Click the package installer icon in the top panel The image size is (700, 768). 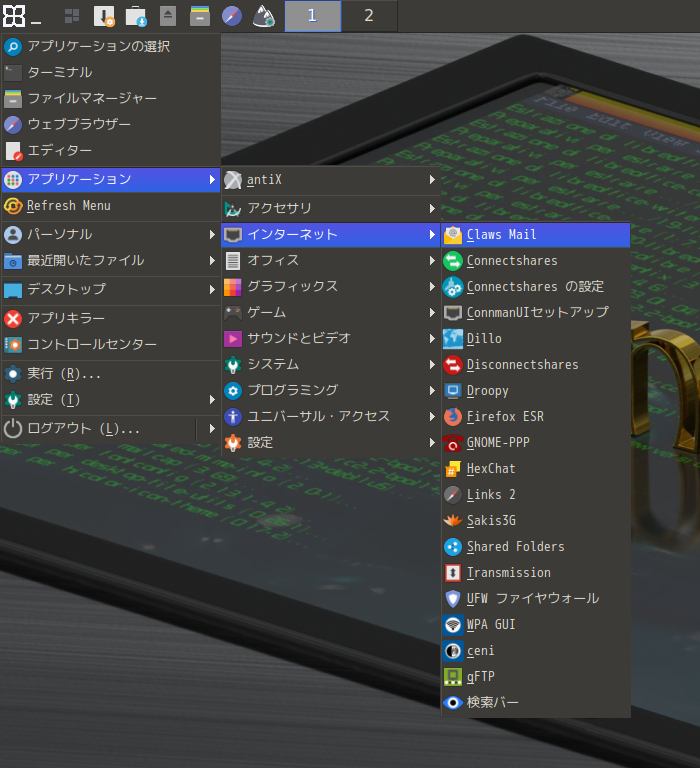click(104, 16)
